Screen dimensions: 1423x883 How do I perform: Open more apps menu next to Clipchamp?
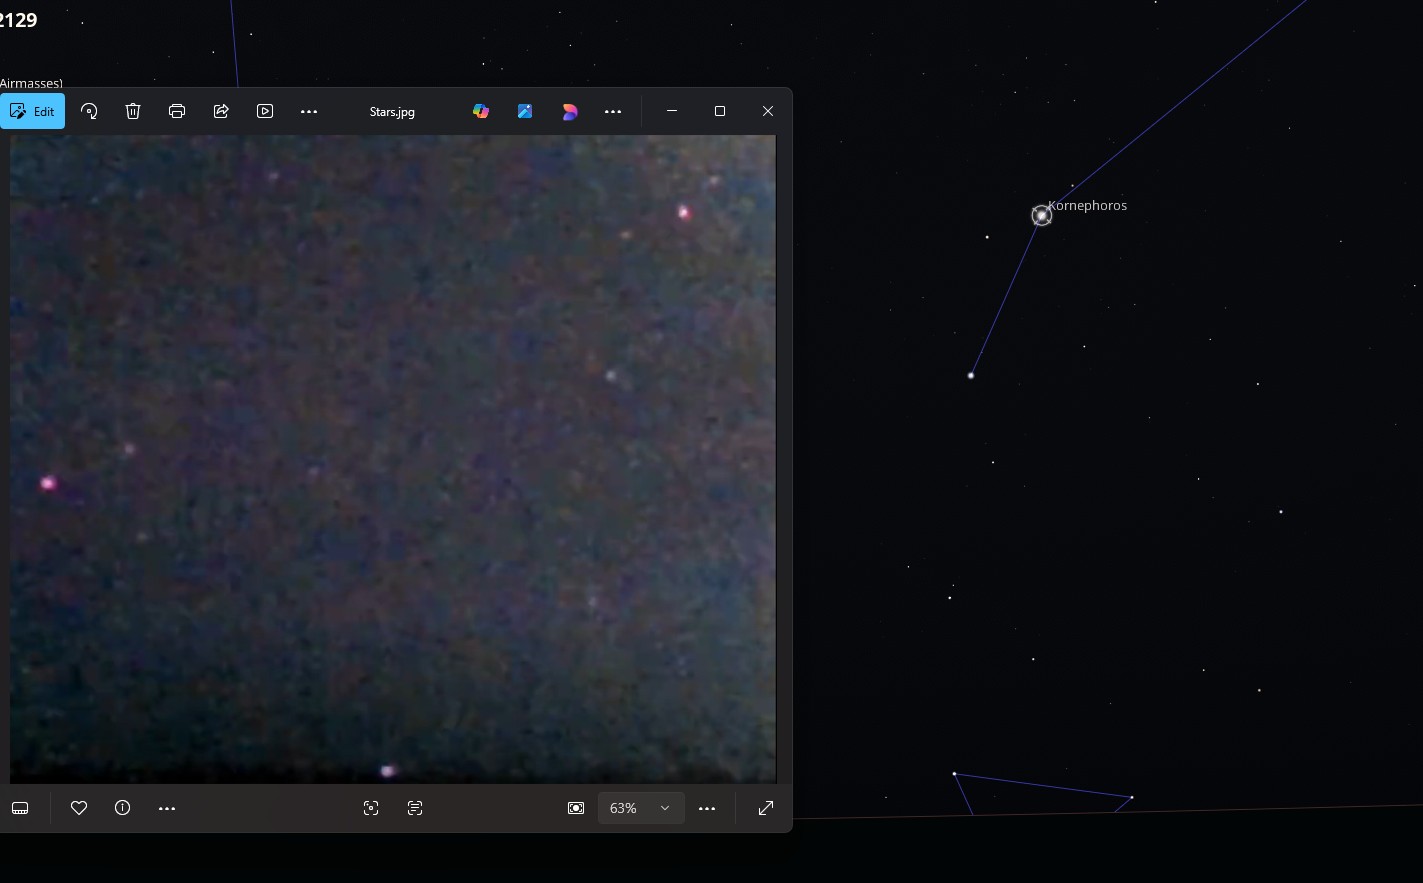click(613, 111)
